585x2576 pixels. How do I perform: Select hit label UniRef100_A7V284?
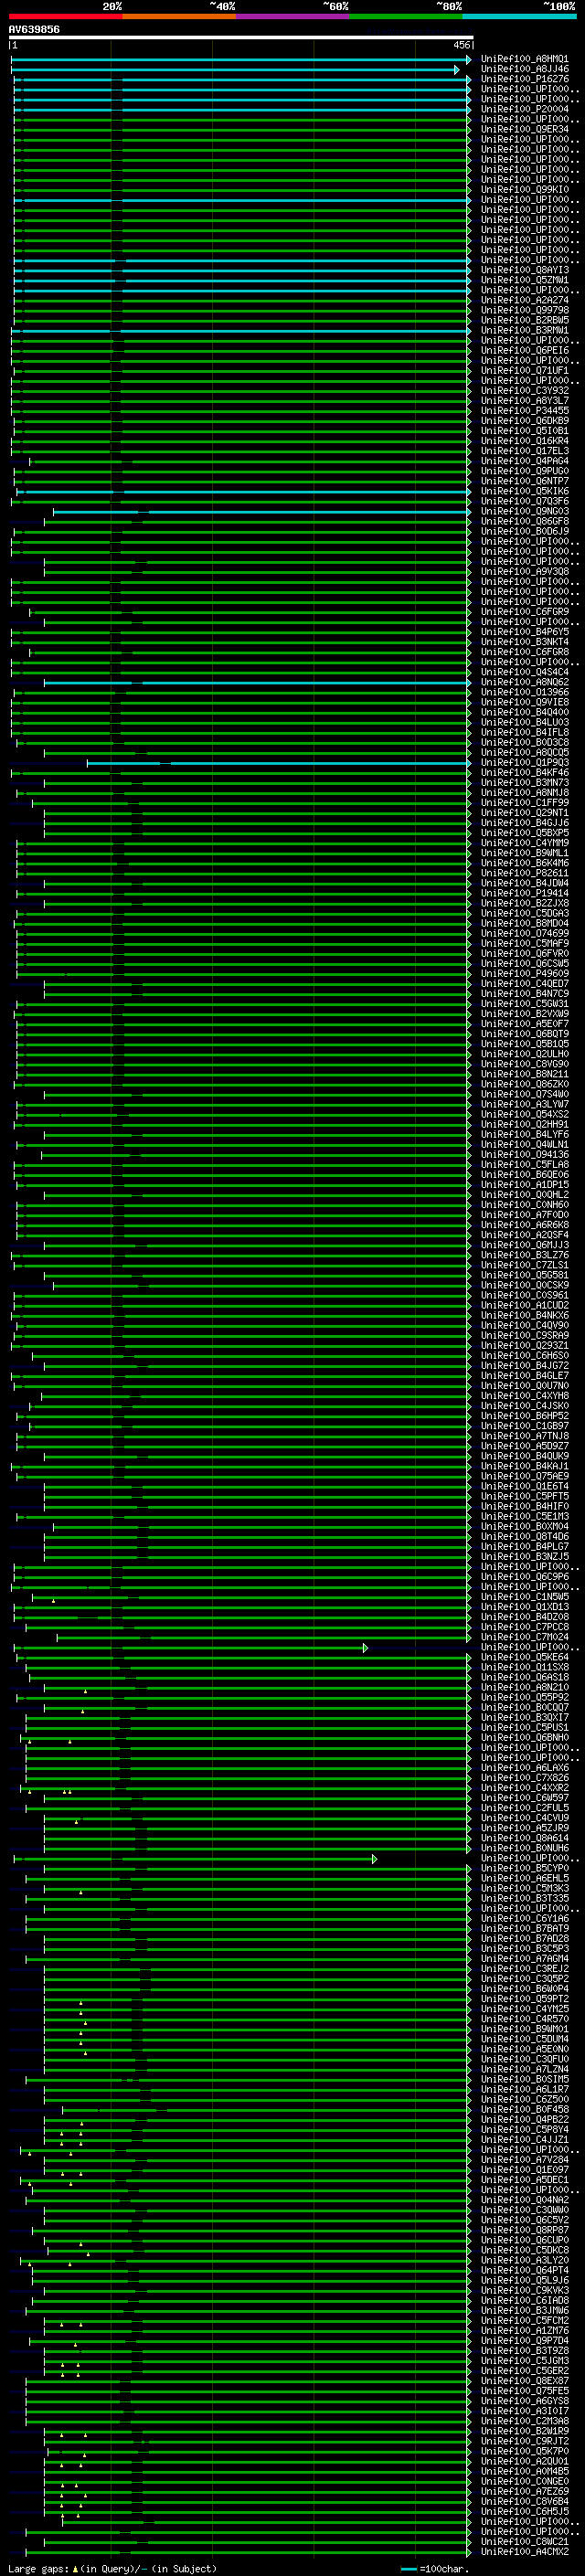524,2160
